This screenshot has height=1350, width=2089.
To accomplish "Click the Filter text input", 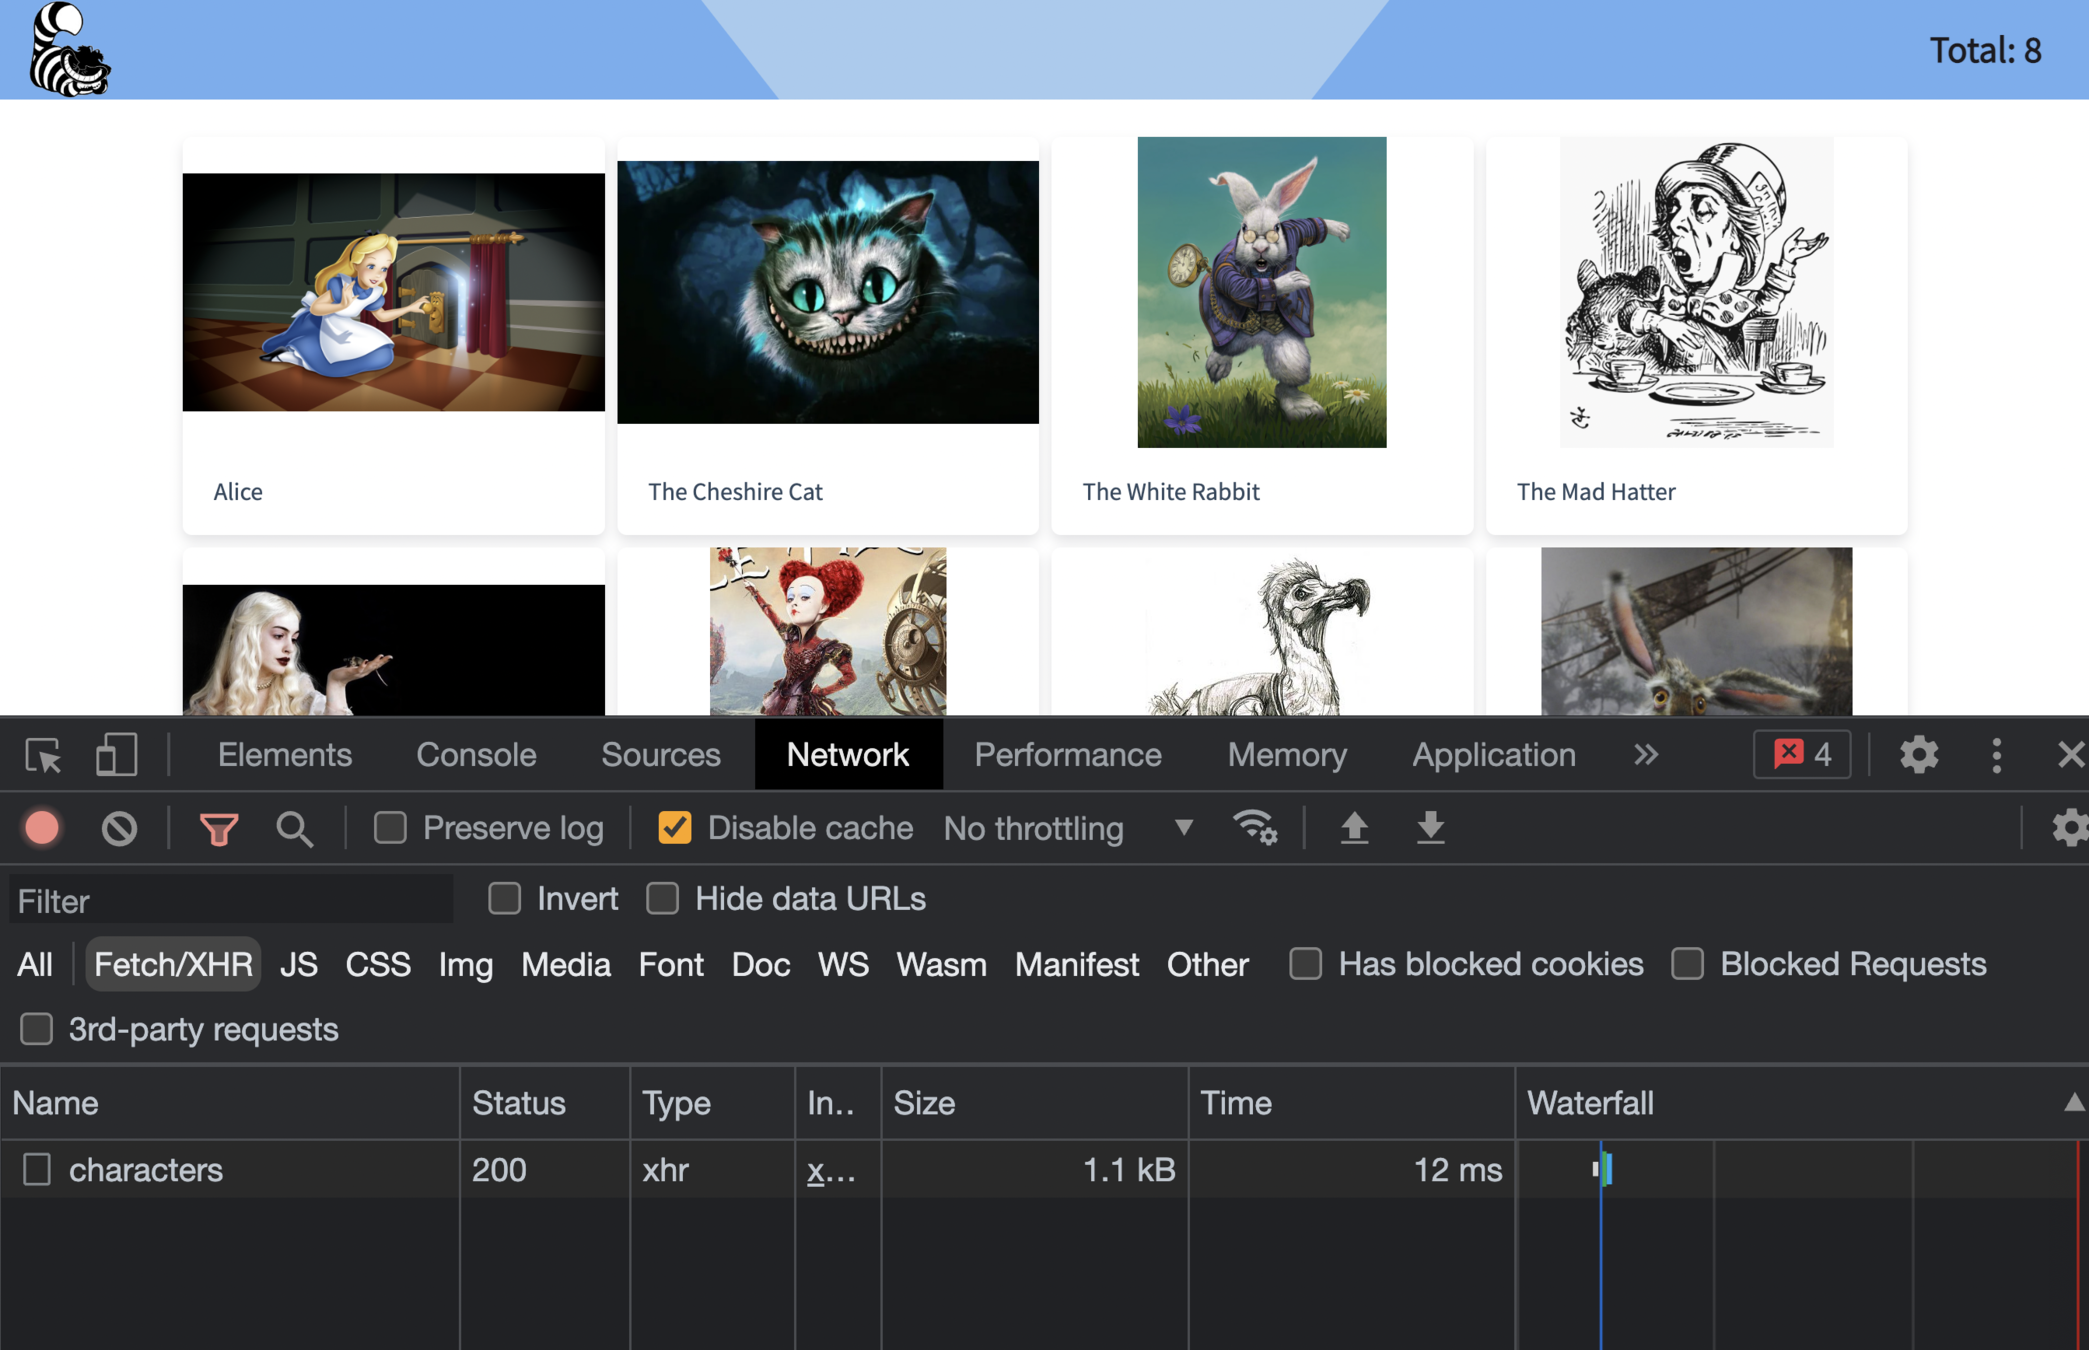I will (230, 901).
